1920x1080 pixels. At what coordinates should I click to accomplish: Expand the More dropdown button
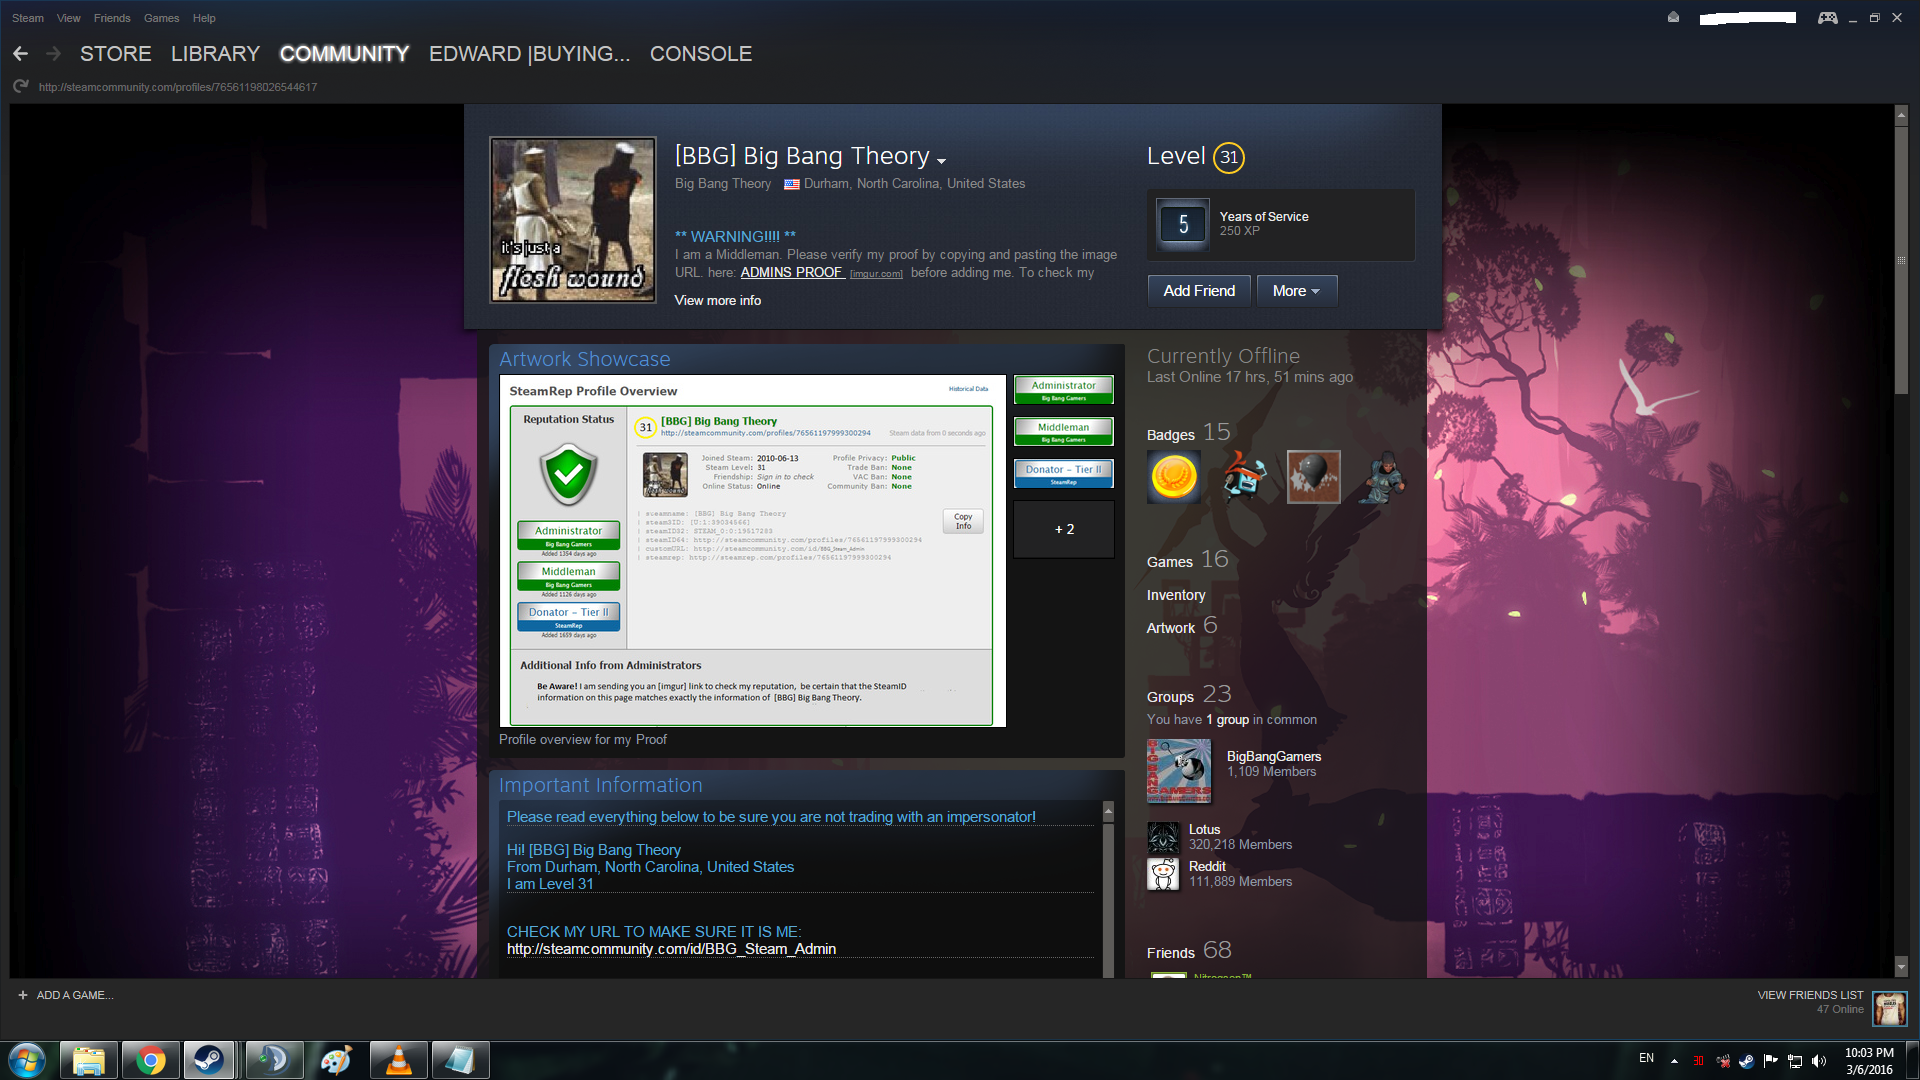pos(1296,291)
